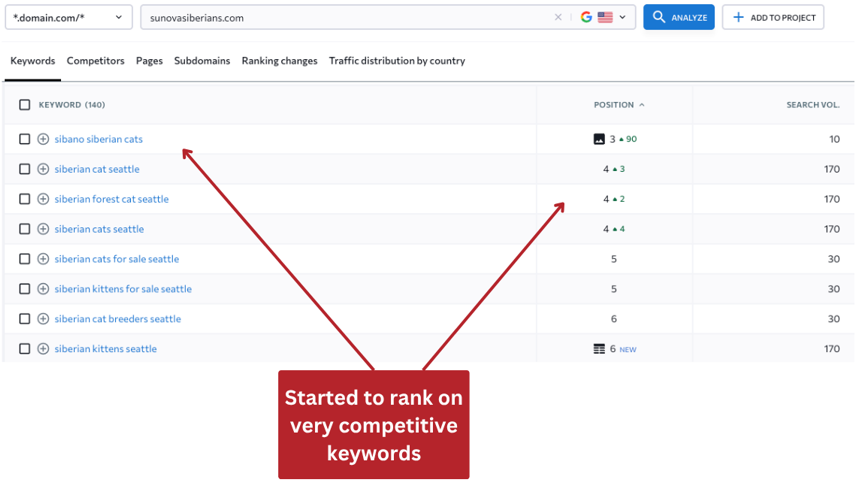Viewport: 858px width, 485px height.
Task: Open Traffic distribution by country tab
Action: (x=397, y=61)
